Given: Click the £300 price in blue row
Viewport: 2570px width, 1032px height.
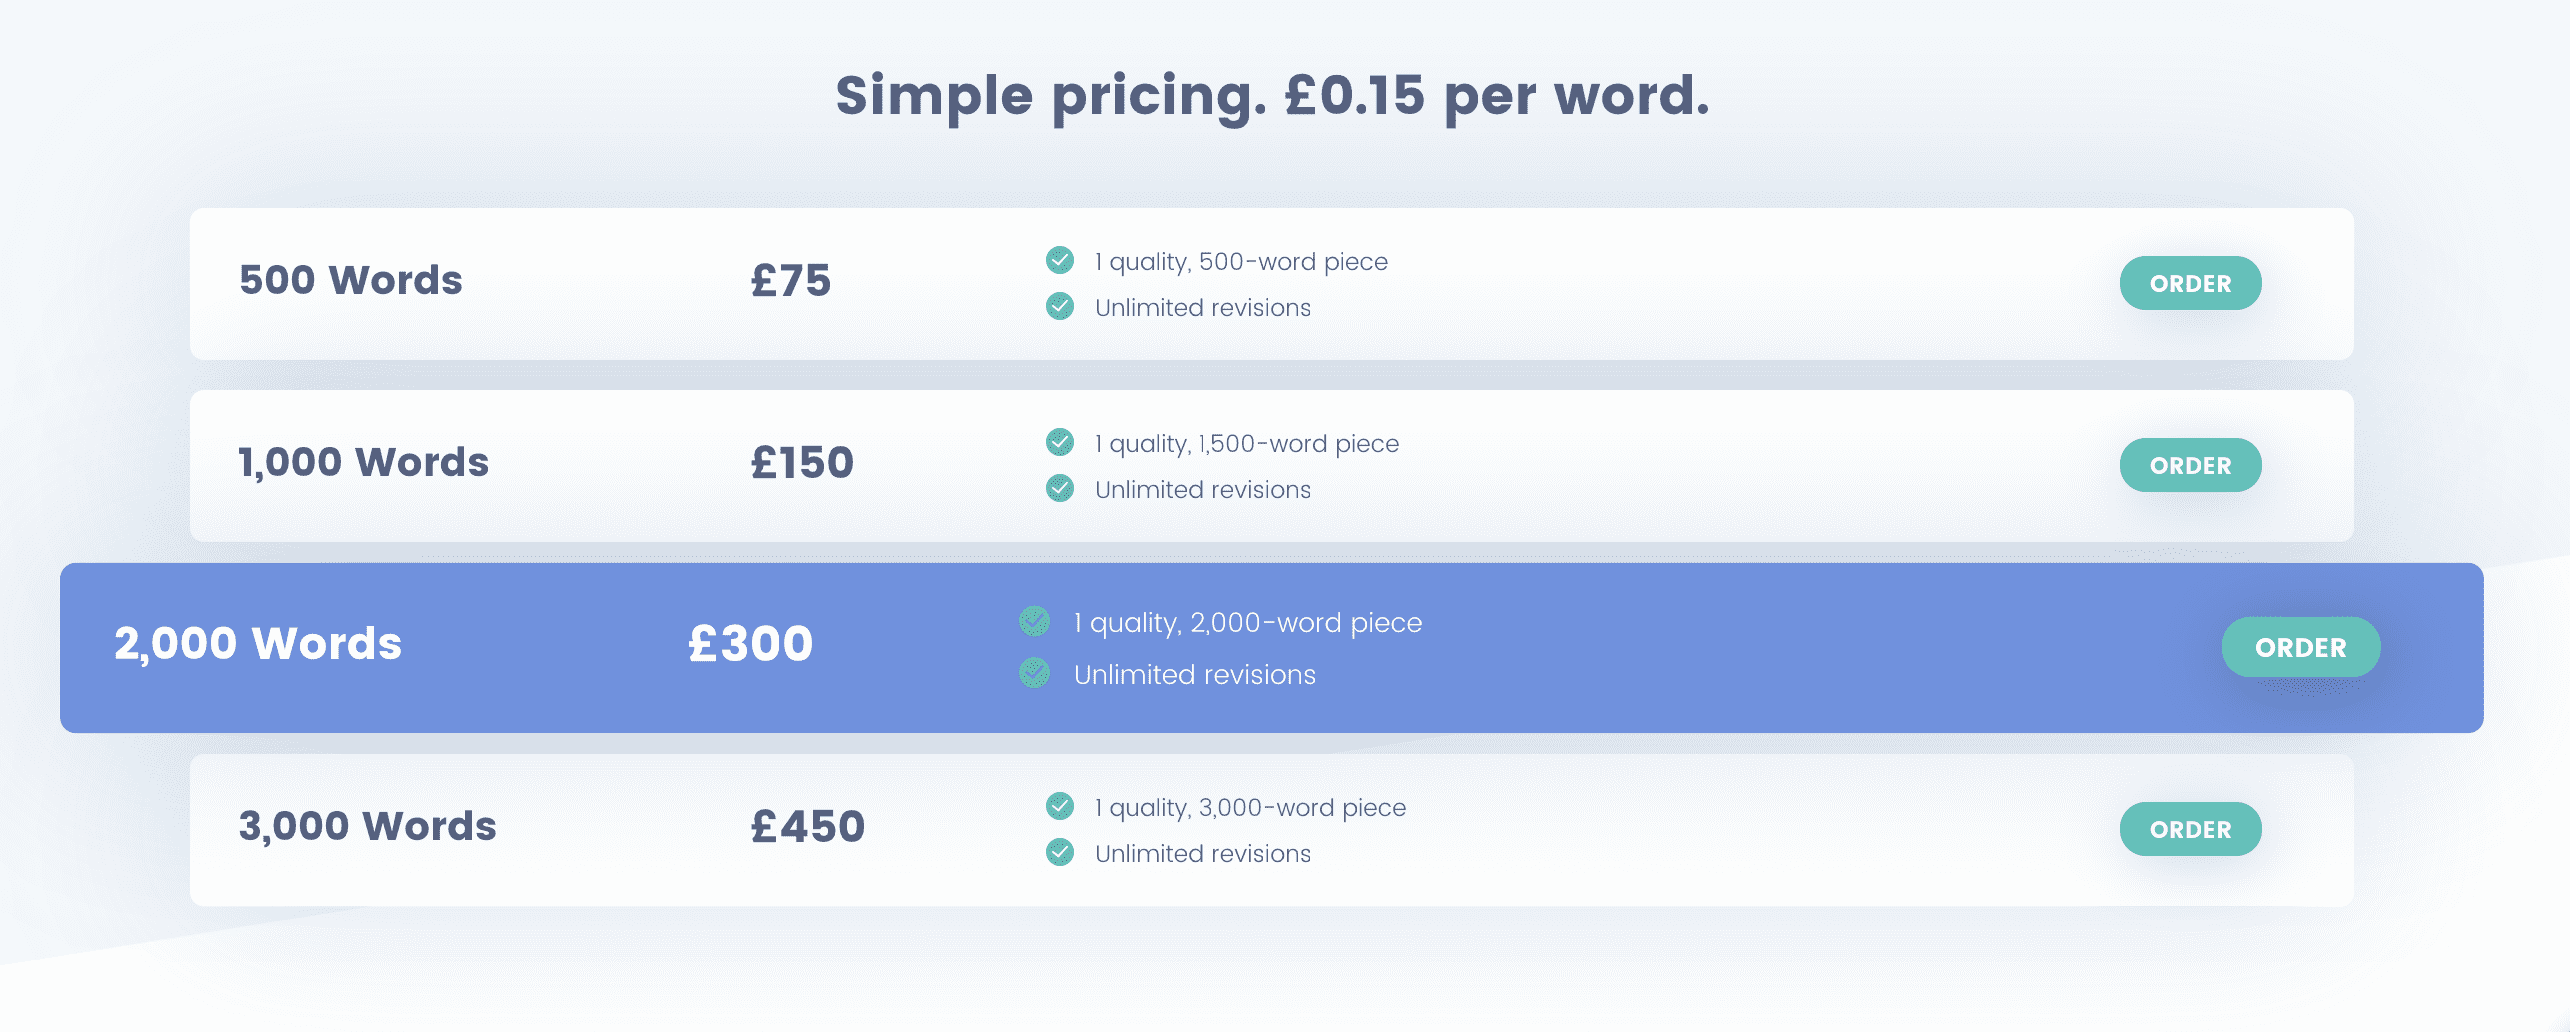Looking at the screenshot, I should [x=751, y=643].
